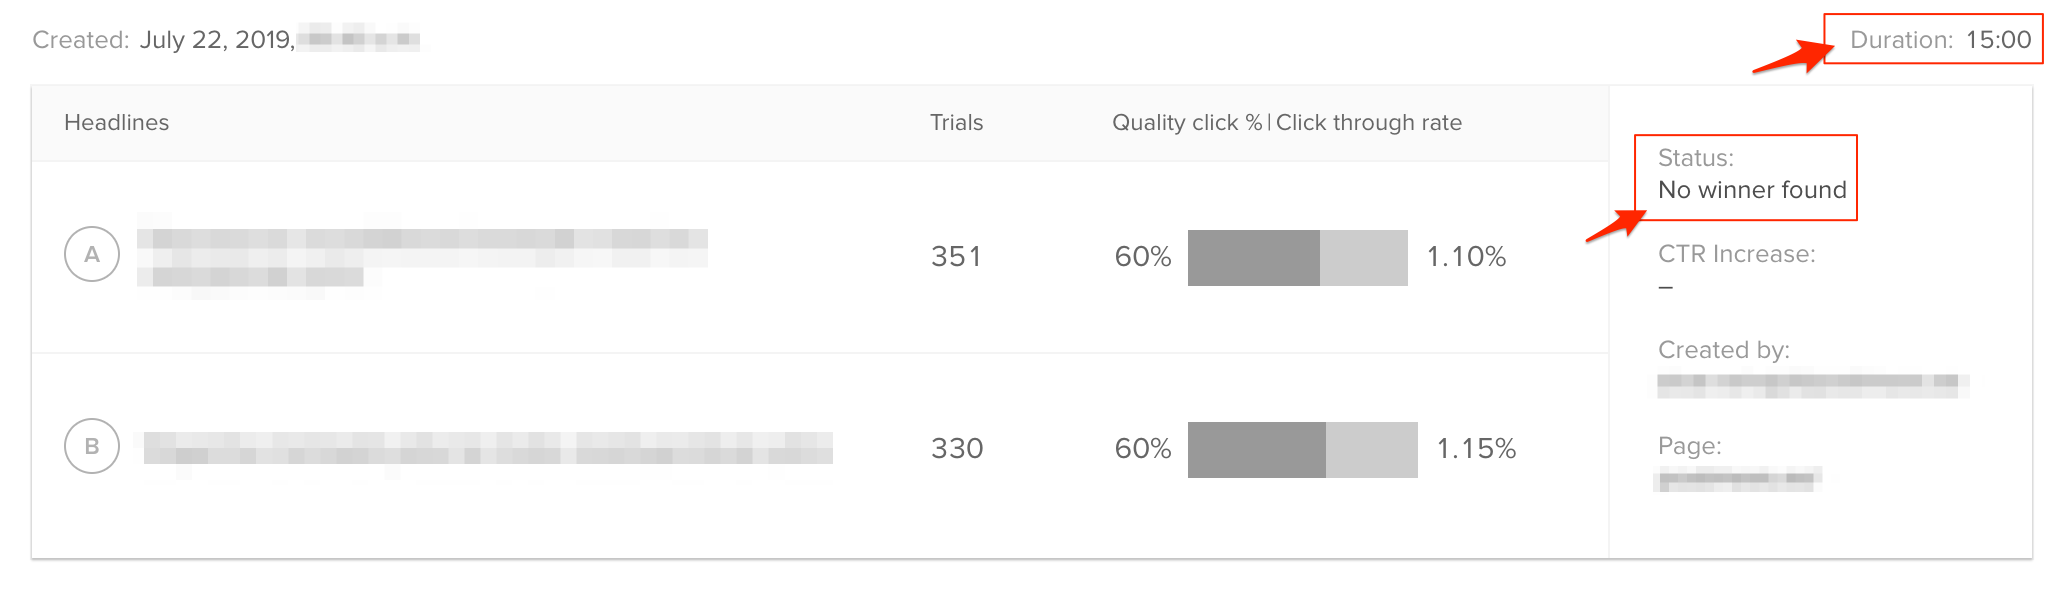
Task: Click the circled A headline icon
Action: (x=92, y=255)
